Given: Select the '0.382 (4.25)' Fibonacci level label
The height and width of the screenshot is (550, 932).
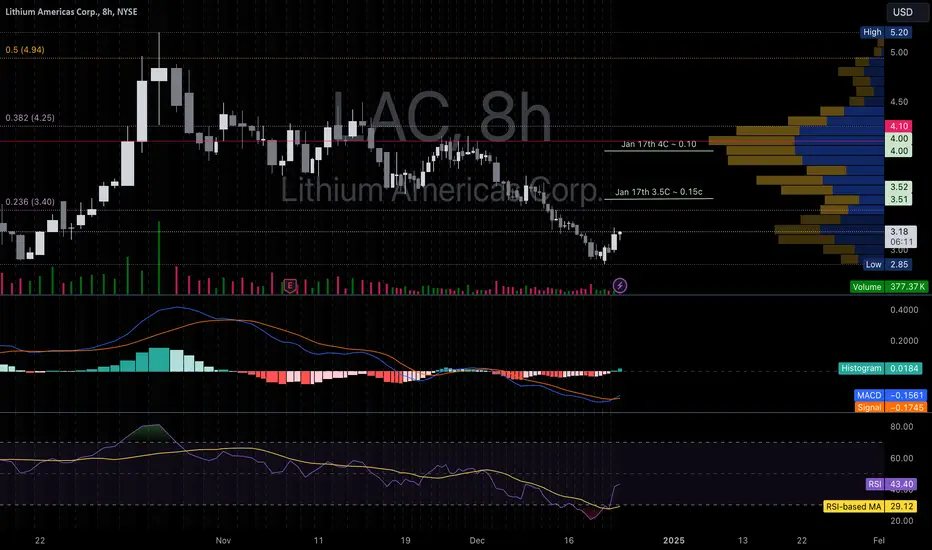Looking at the screenshot, I should point(30,118).
